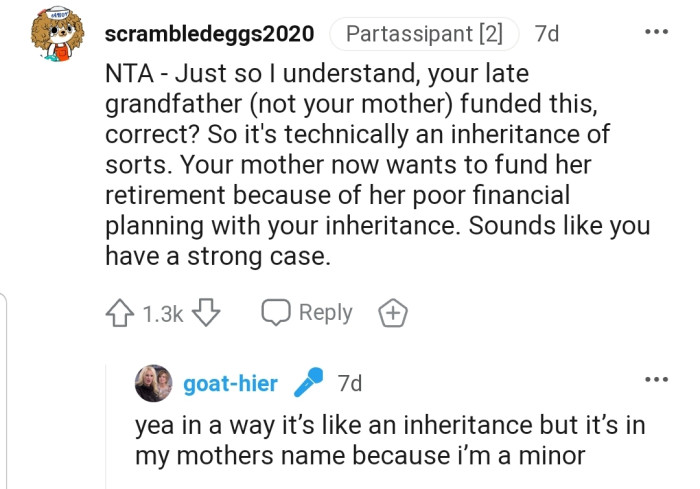The height and width of the screenshot is (489, 700).
Task: Open the three-dot menu on goat-hier's reply
Action: click(x=656, y=380)
